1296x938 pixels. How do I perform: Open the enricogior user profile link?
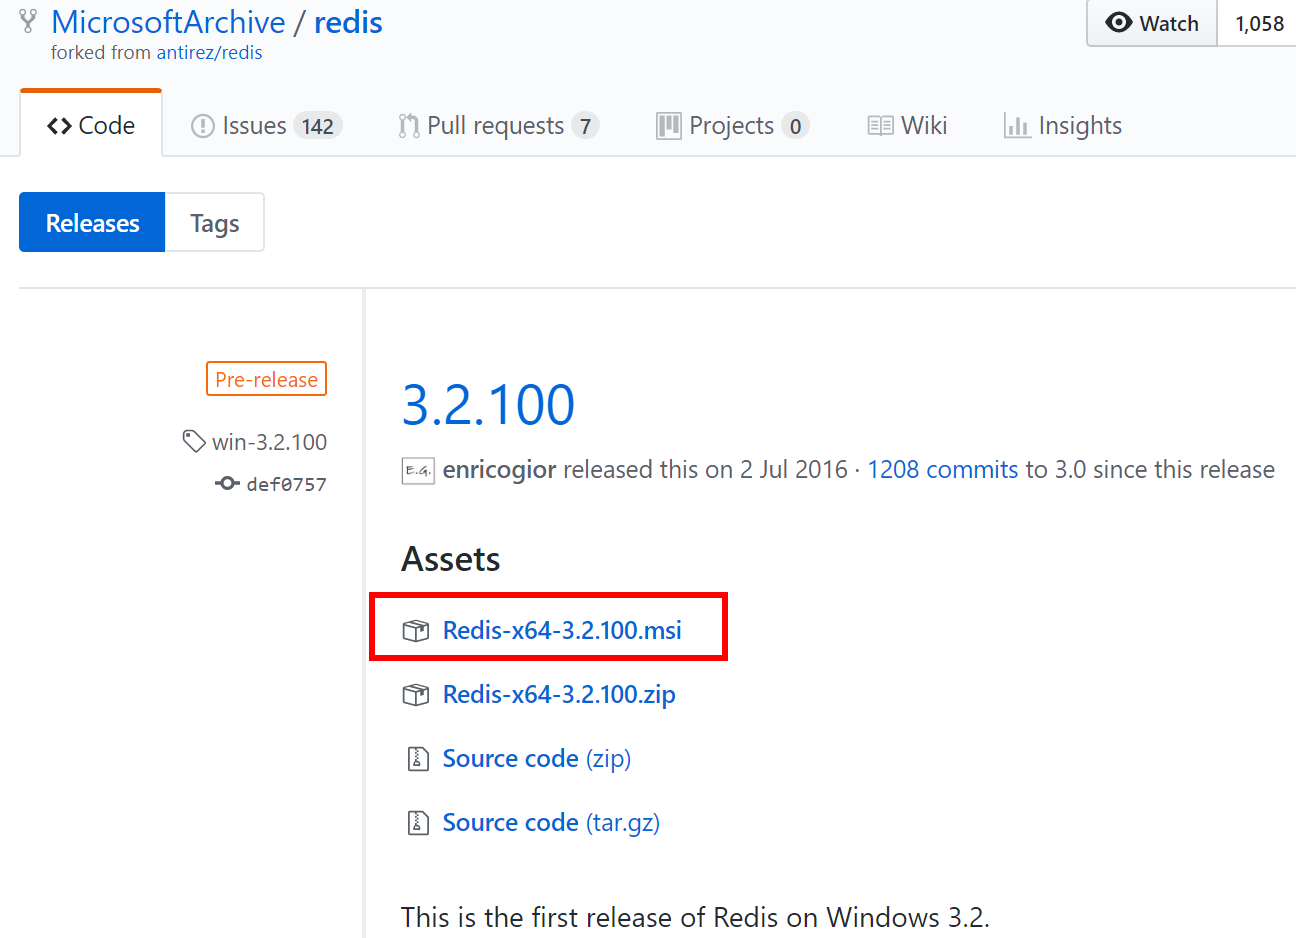[x=499, y=470]
